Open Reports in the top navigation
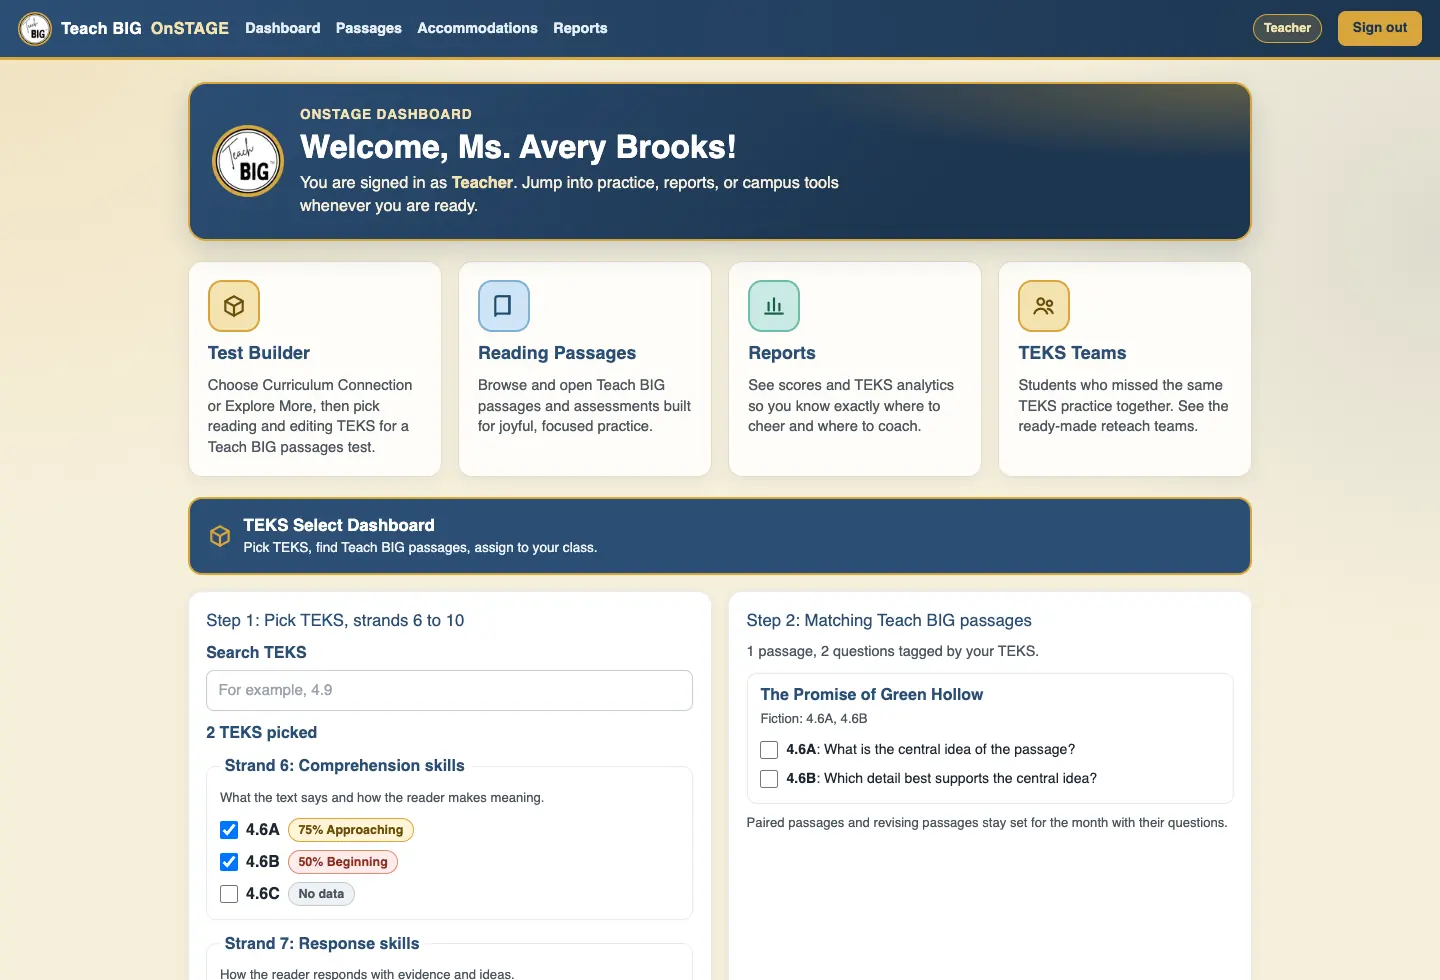1440x980 pixels. click(x=580, y=28)
